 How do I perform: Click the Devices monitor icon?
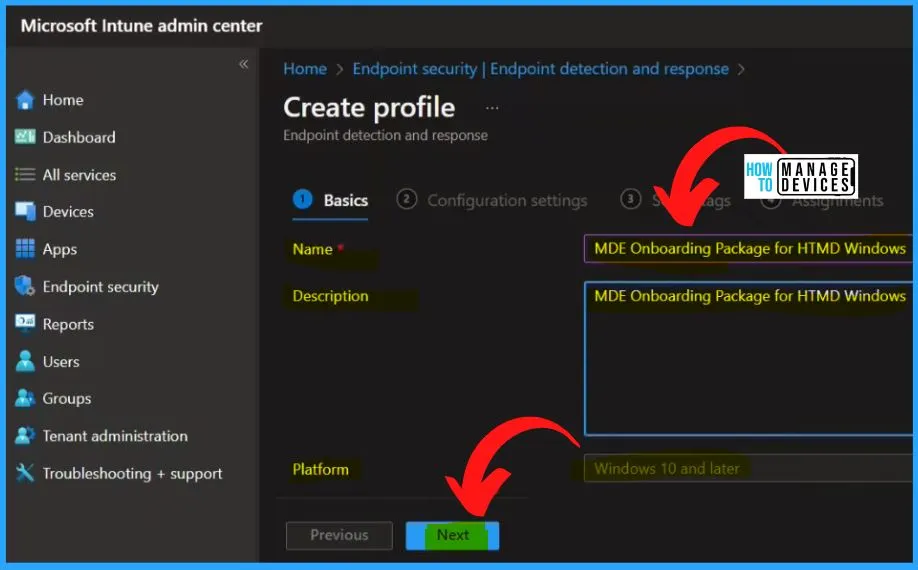pos(25,211)
